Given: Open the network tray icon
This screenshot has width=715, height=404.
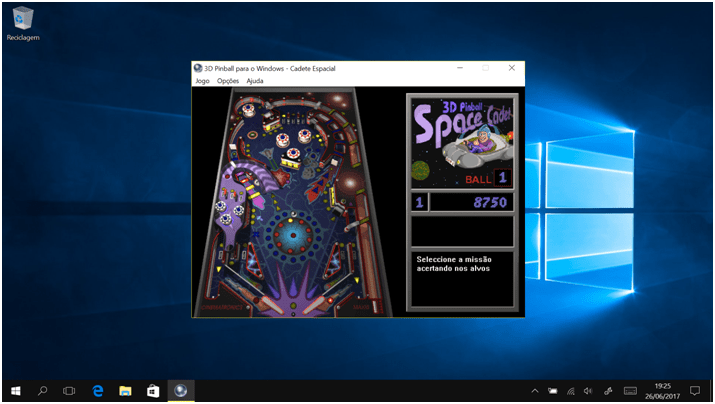Looking at the screenshot, I should (x=570, y=391).
